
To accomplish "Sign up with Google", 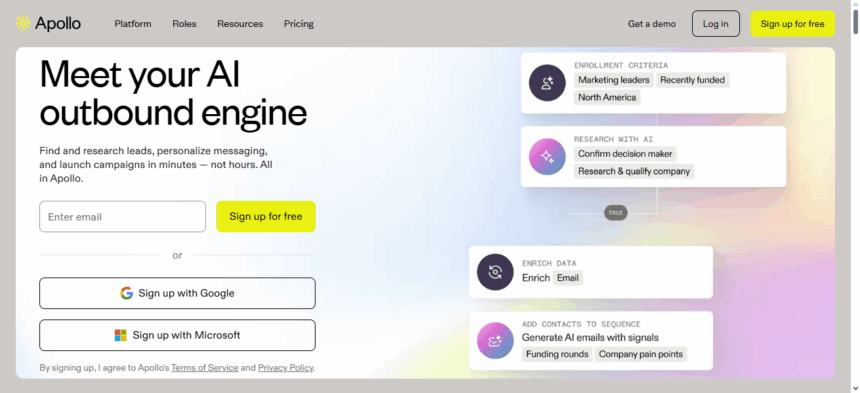I will (177, 293).
